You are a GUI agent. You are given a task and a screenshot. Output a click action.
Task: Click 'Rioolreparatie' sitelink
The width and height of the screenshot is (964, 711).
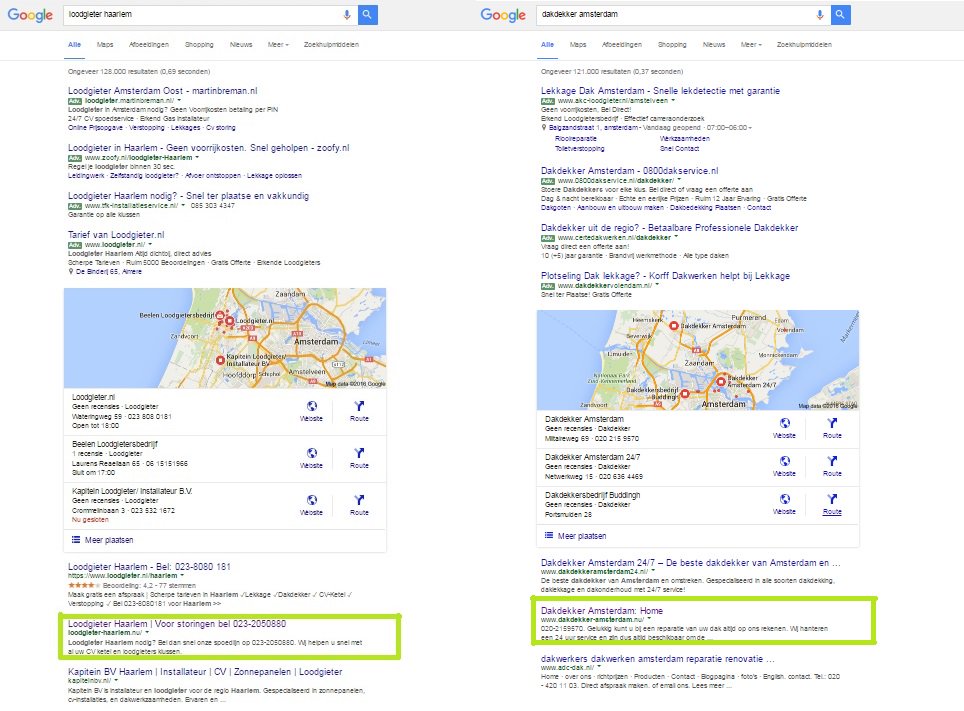[x=575, y=138]
